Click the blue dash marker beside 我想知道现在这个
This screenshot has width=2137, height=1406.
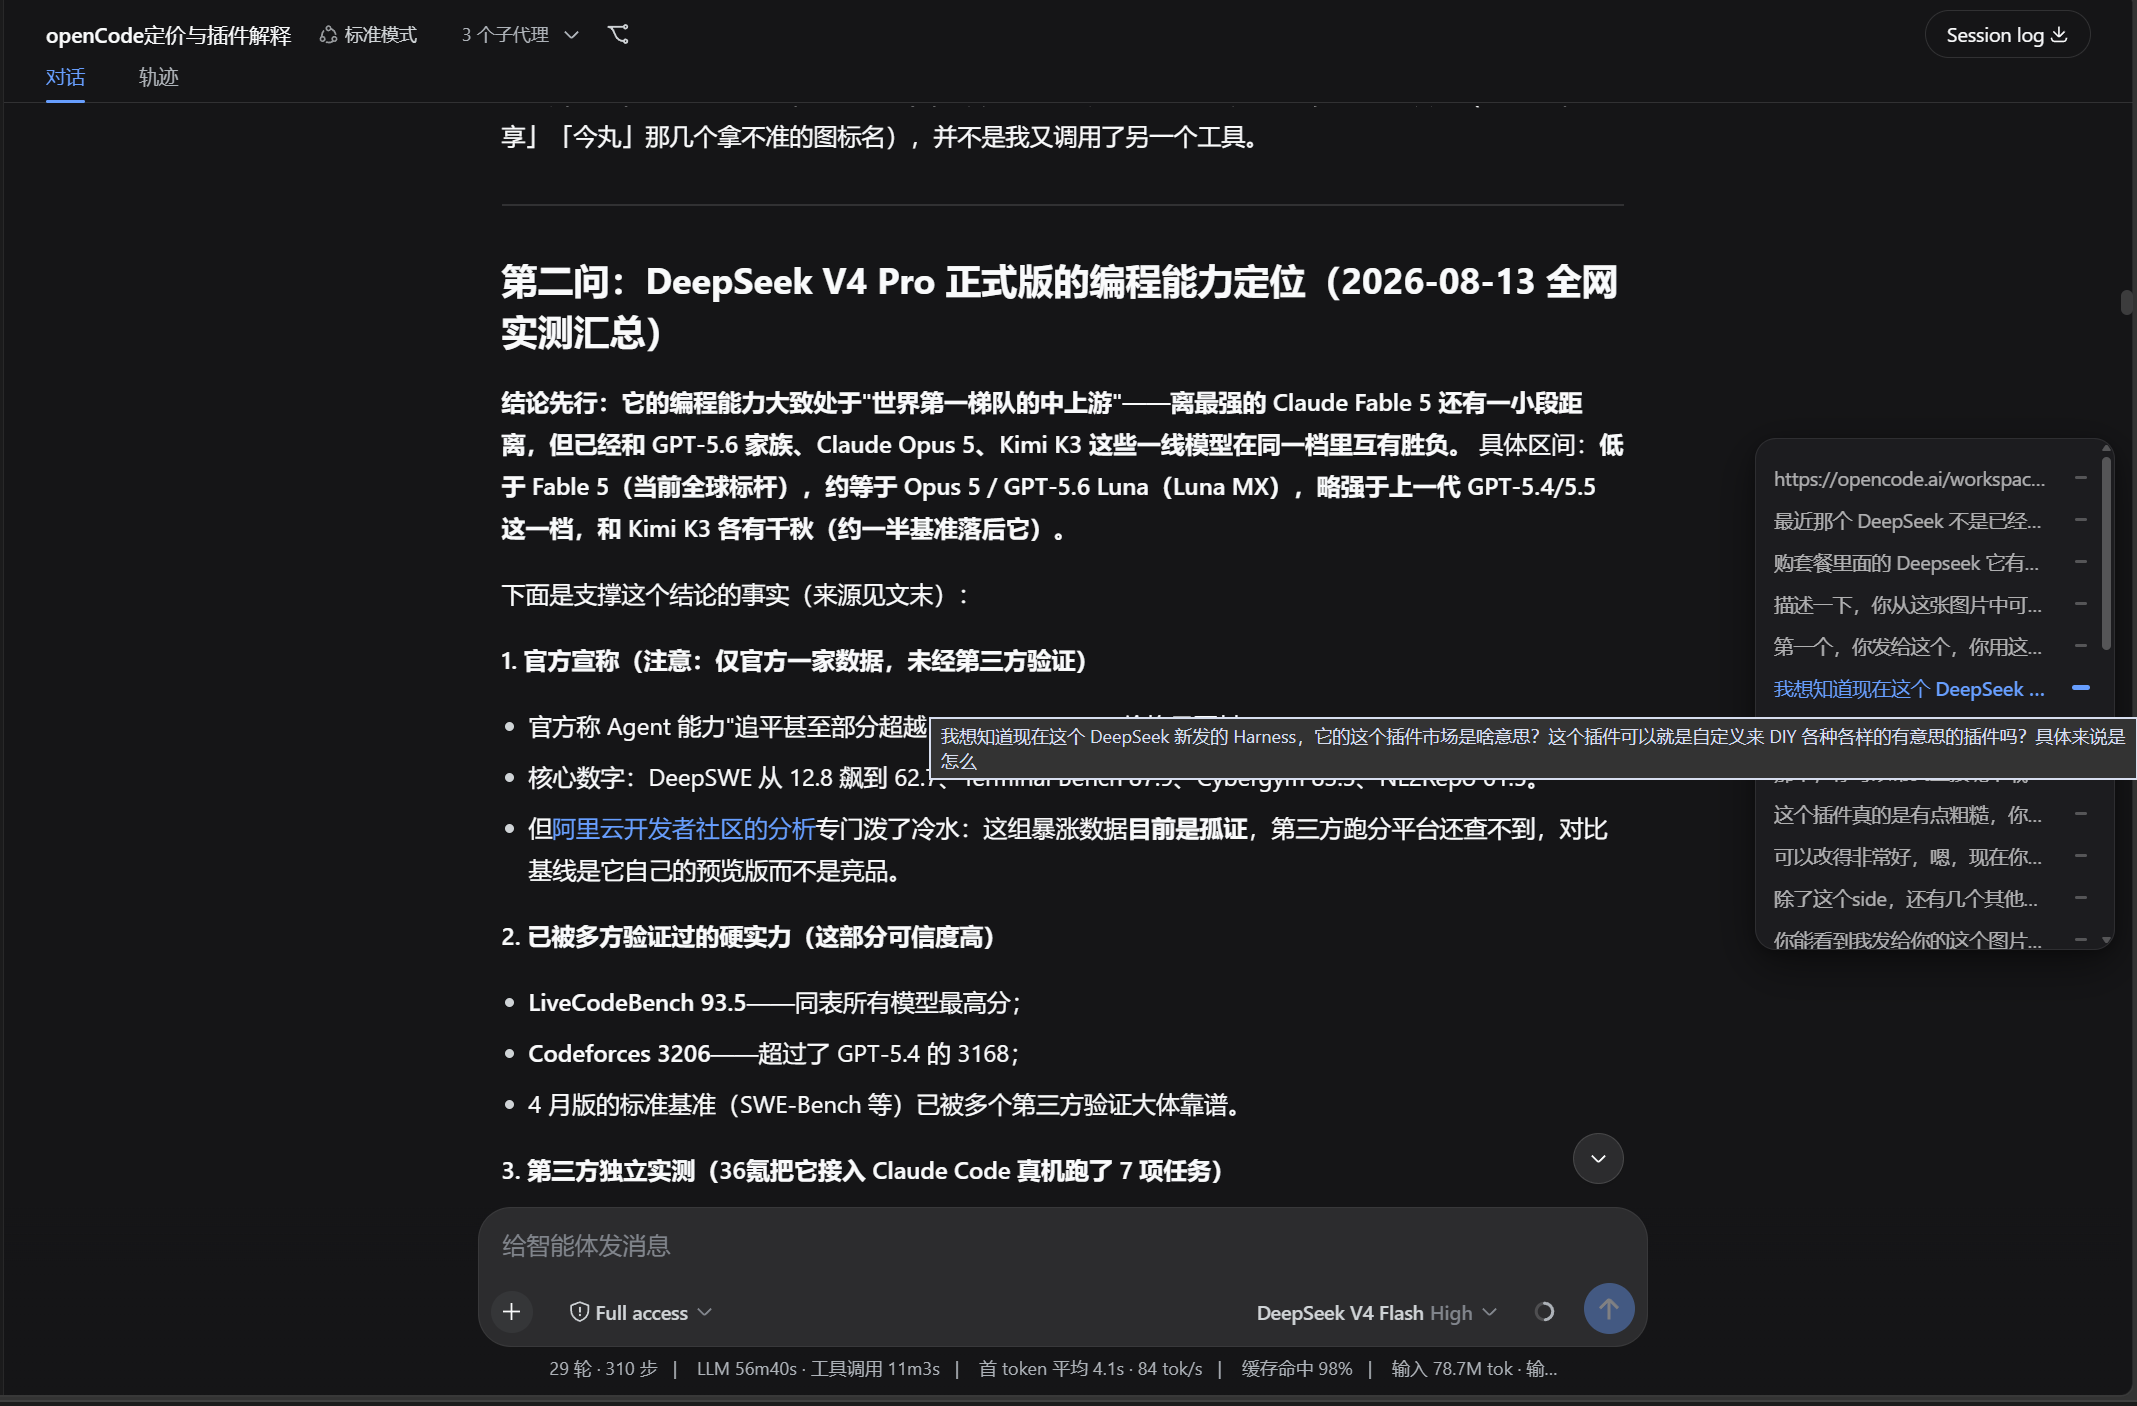click(x=2081, y=688)
